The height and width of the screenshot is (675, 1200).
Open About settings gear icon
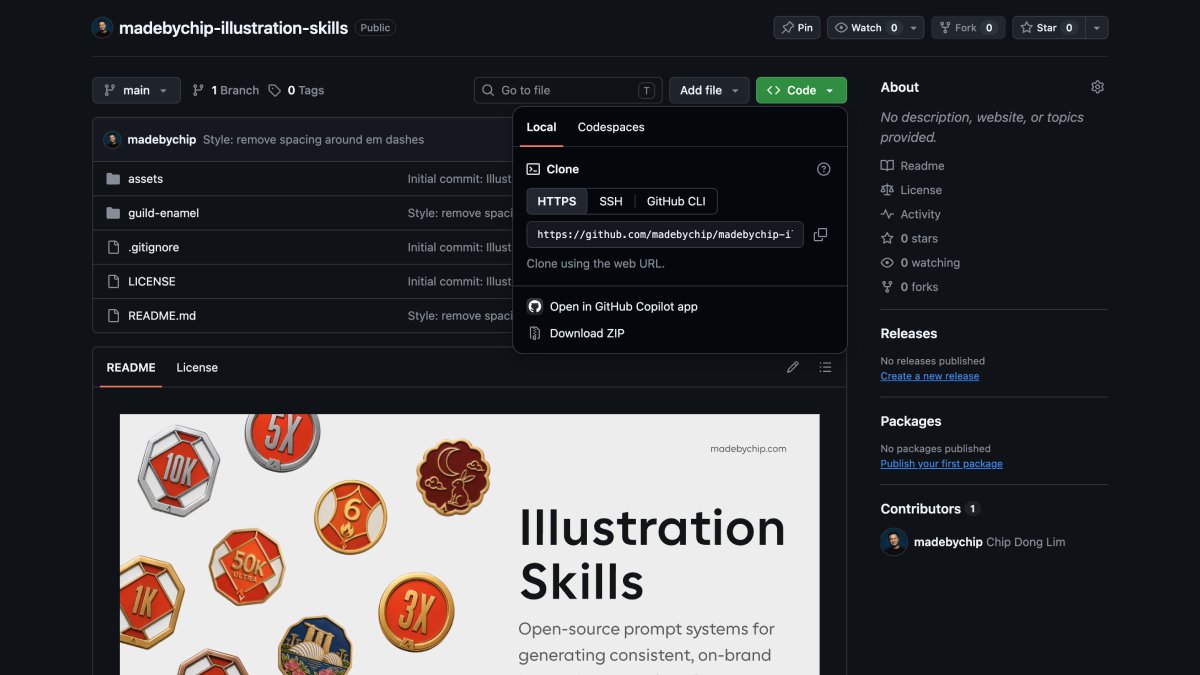(x=1097, y=87)
